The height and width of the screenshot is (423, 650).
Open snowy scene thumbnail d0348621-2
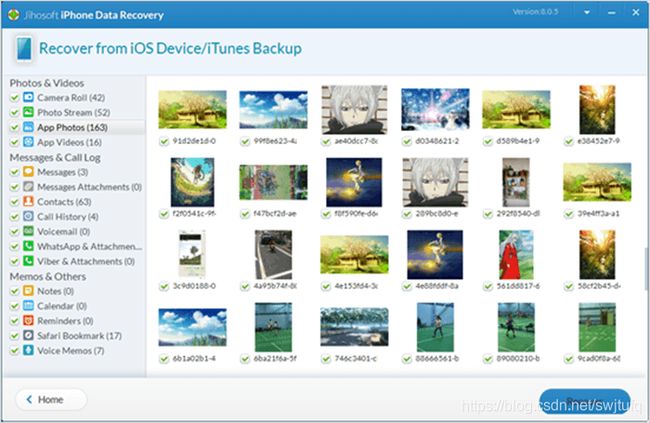(x=435, y=109)
